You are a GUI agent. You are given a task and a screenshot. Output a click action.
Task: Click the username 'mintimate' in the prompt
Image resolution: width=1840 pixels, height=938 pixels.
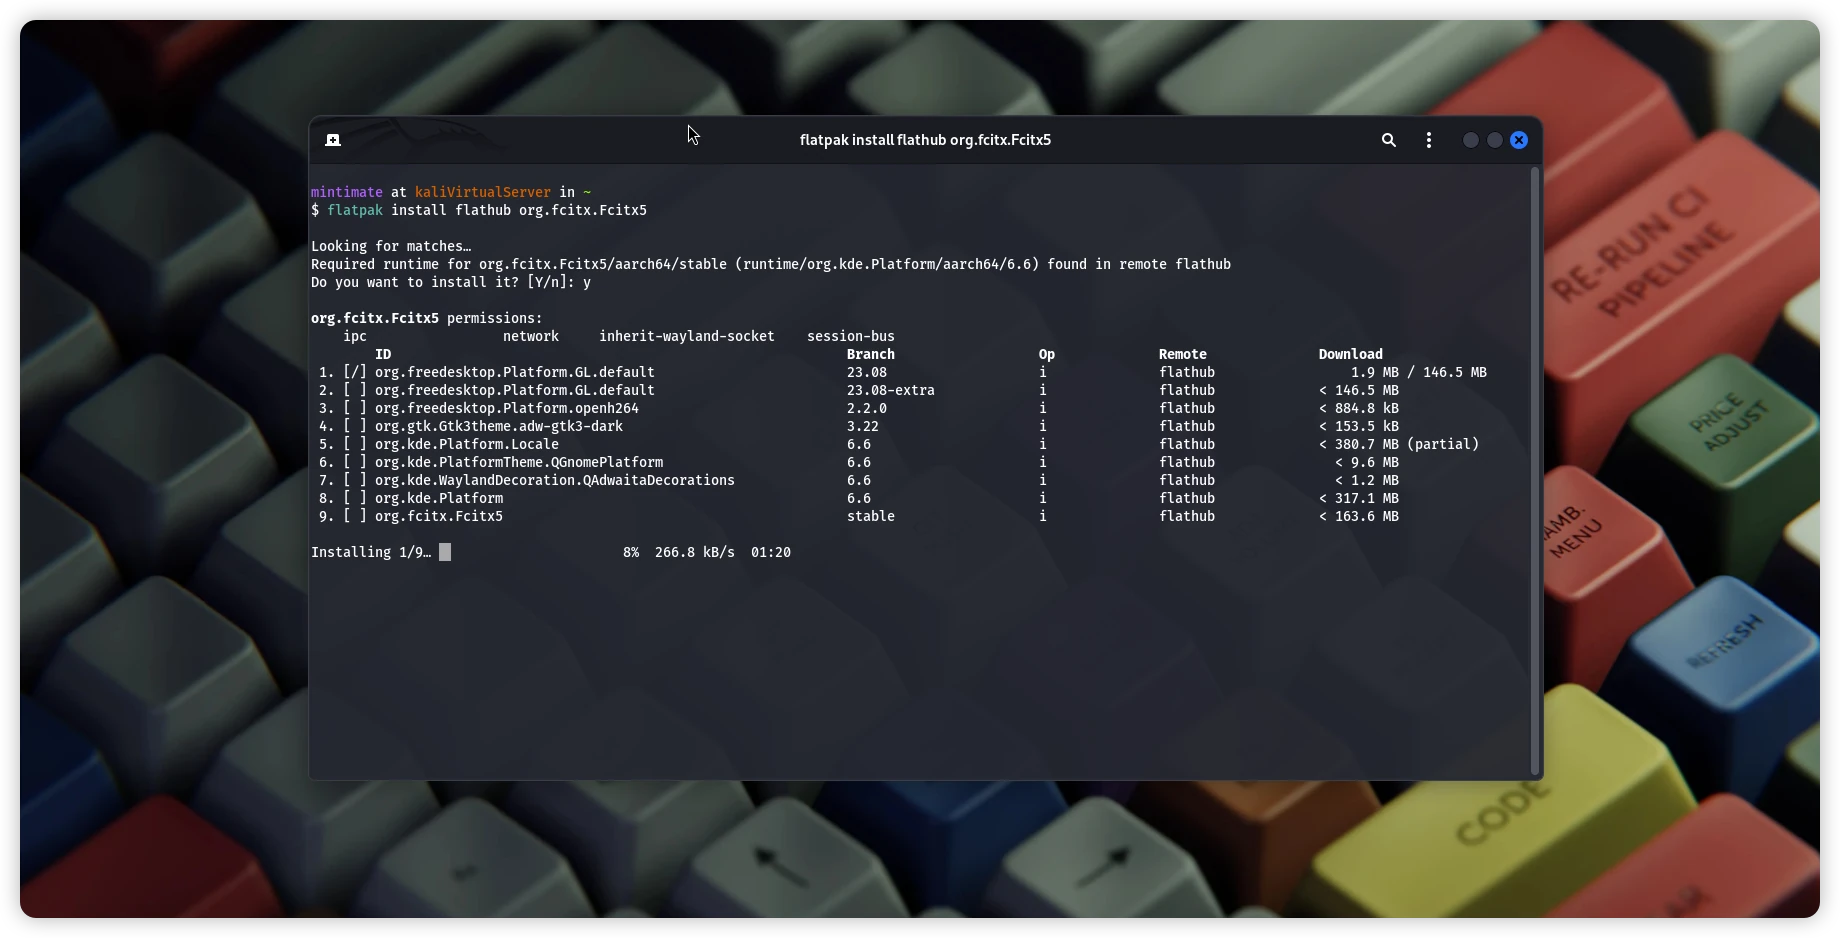tap(346, 192)
